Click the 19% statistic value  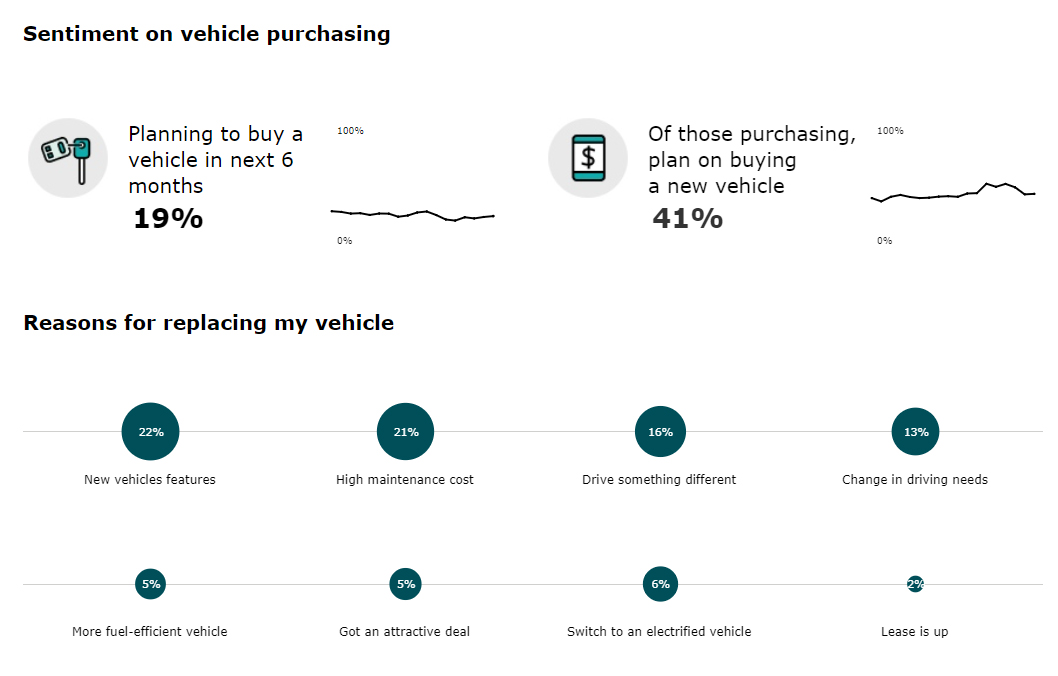167,218
